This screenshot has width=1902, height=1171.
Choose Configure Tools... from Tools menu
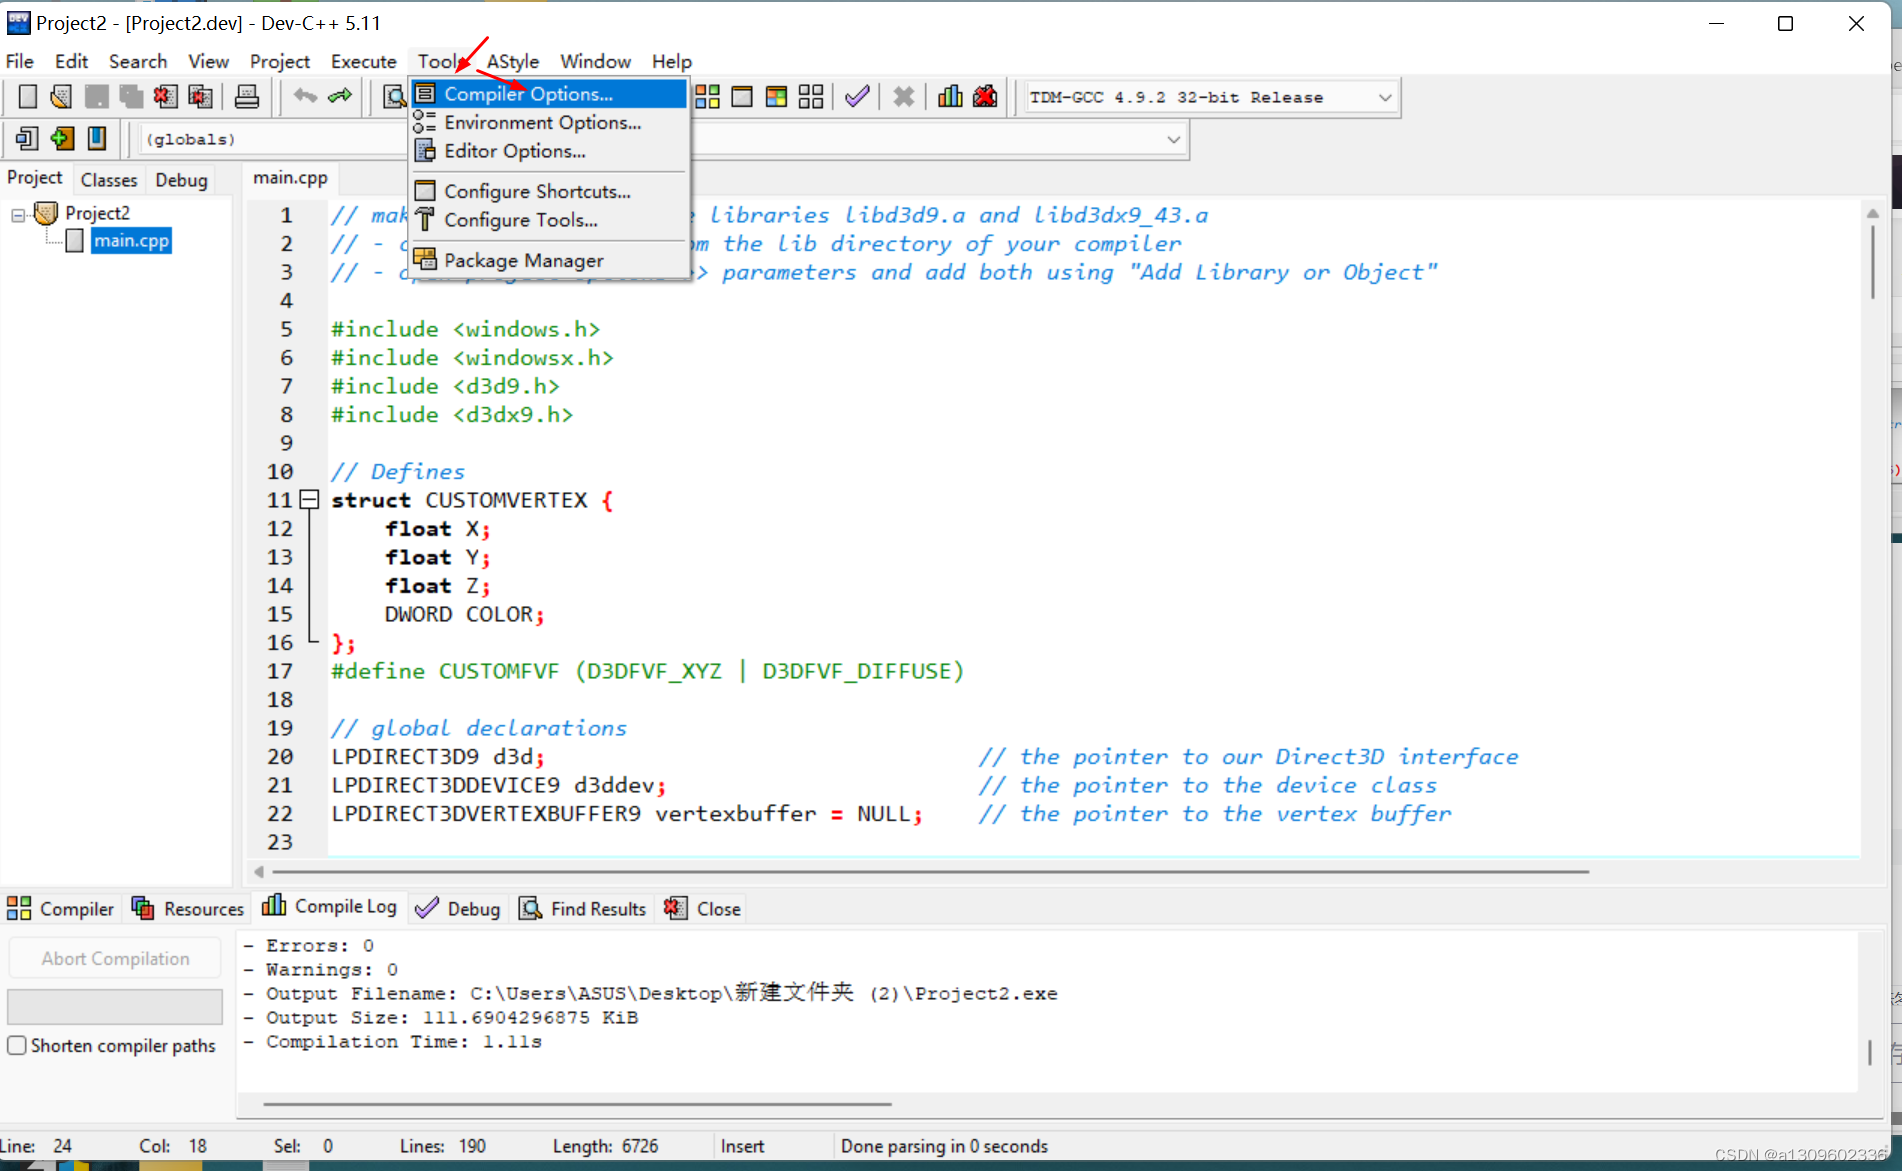[x=549, y=219]
